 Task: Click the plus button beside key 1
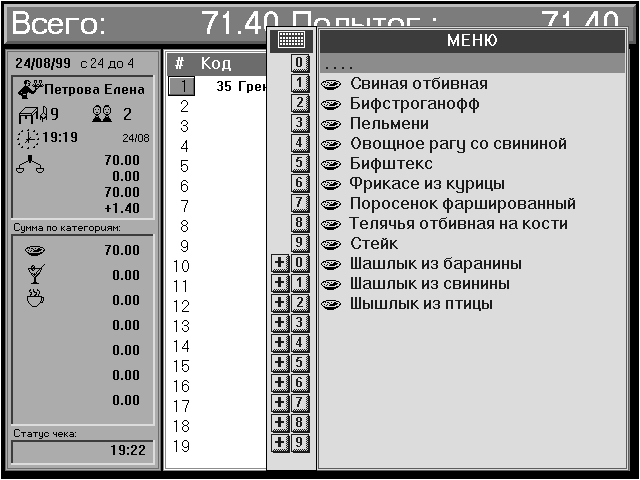pos(280,283)
